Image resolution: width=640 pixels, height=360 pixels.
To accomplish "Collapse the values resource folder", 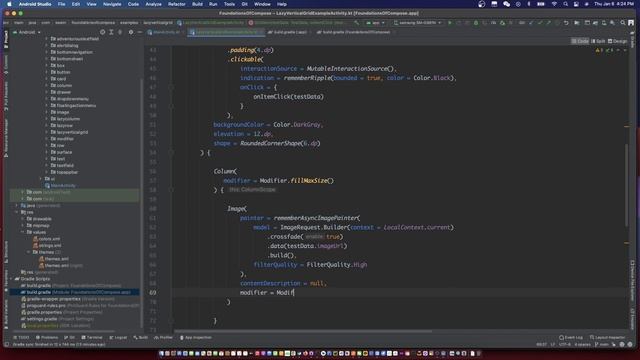I will 22,232.
